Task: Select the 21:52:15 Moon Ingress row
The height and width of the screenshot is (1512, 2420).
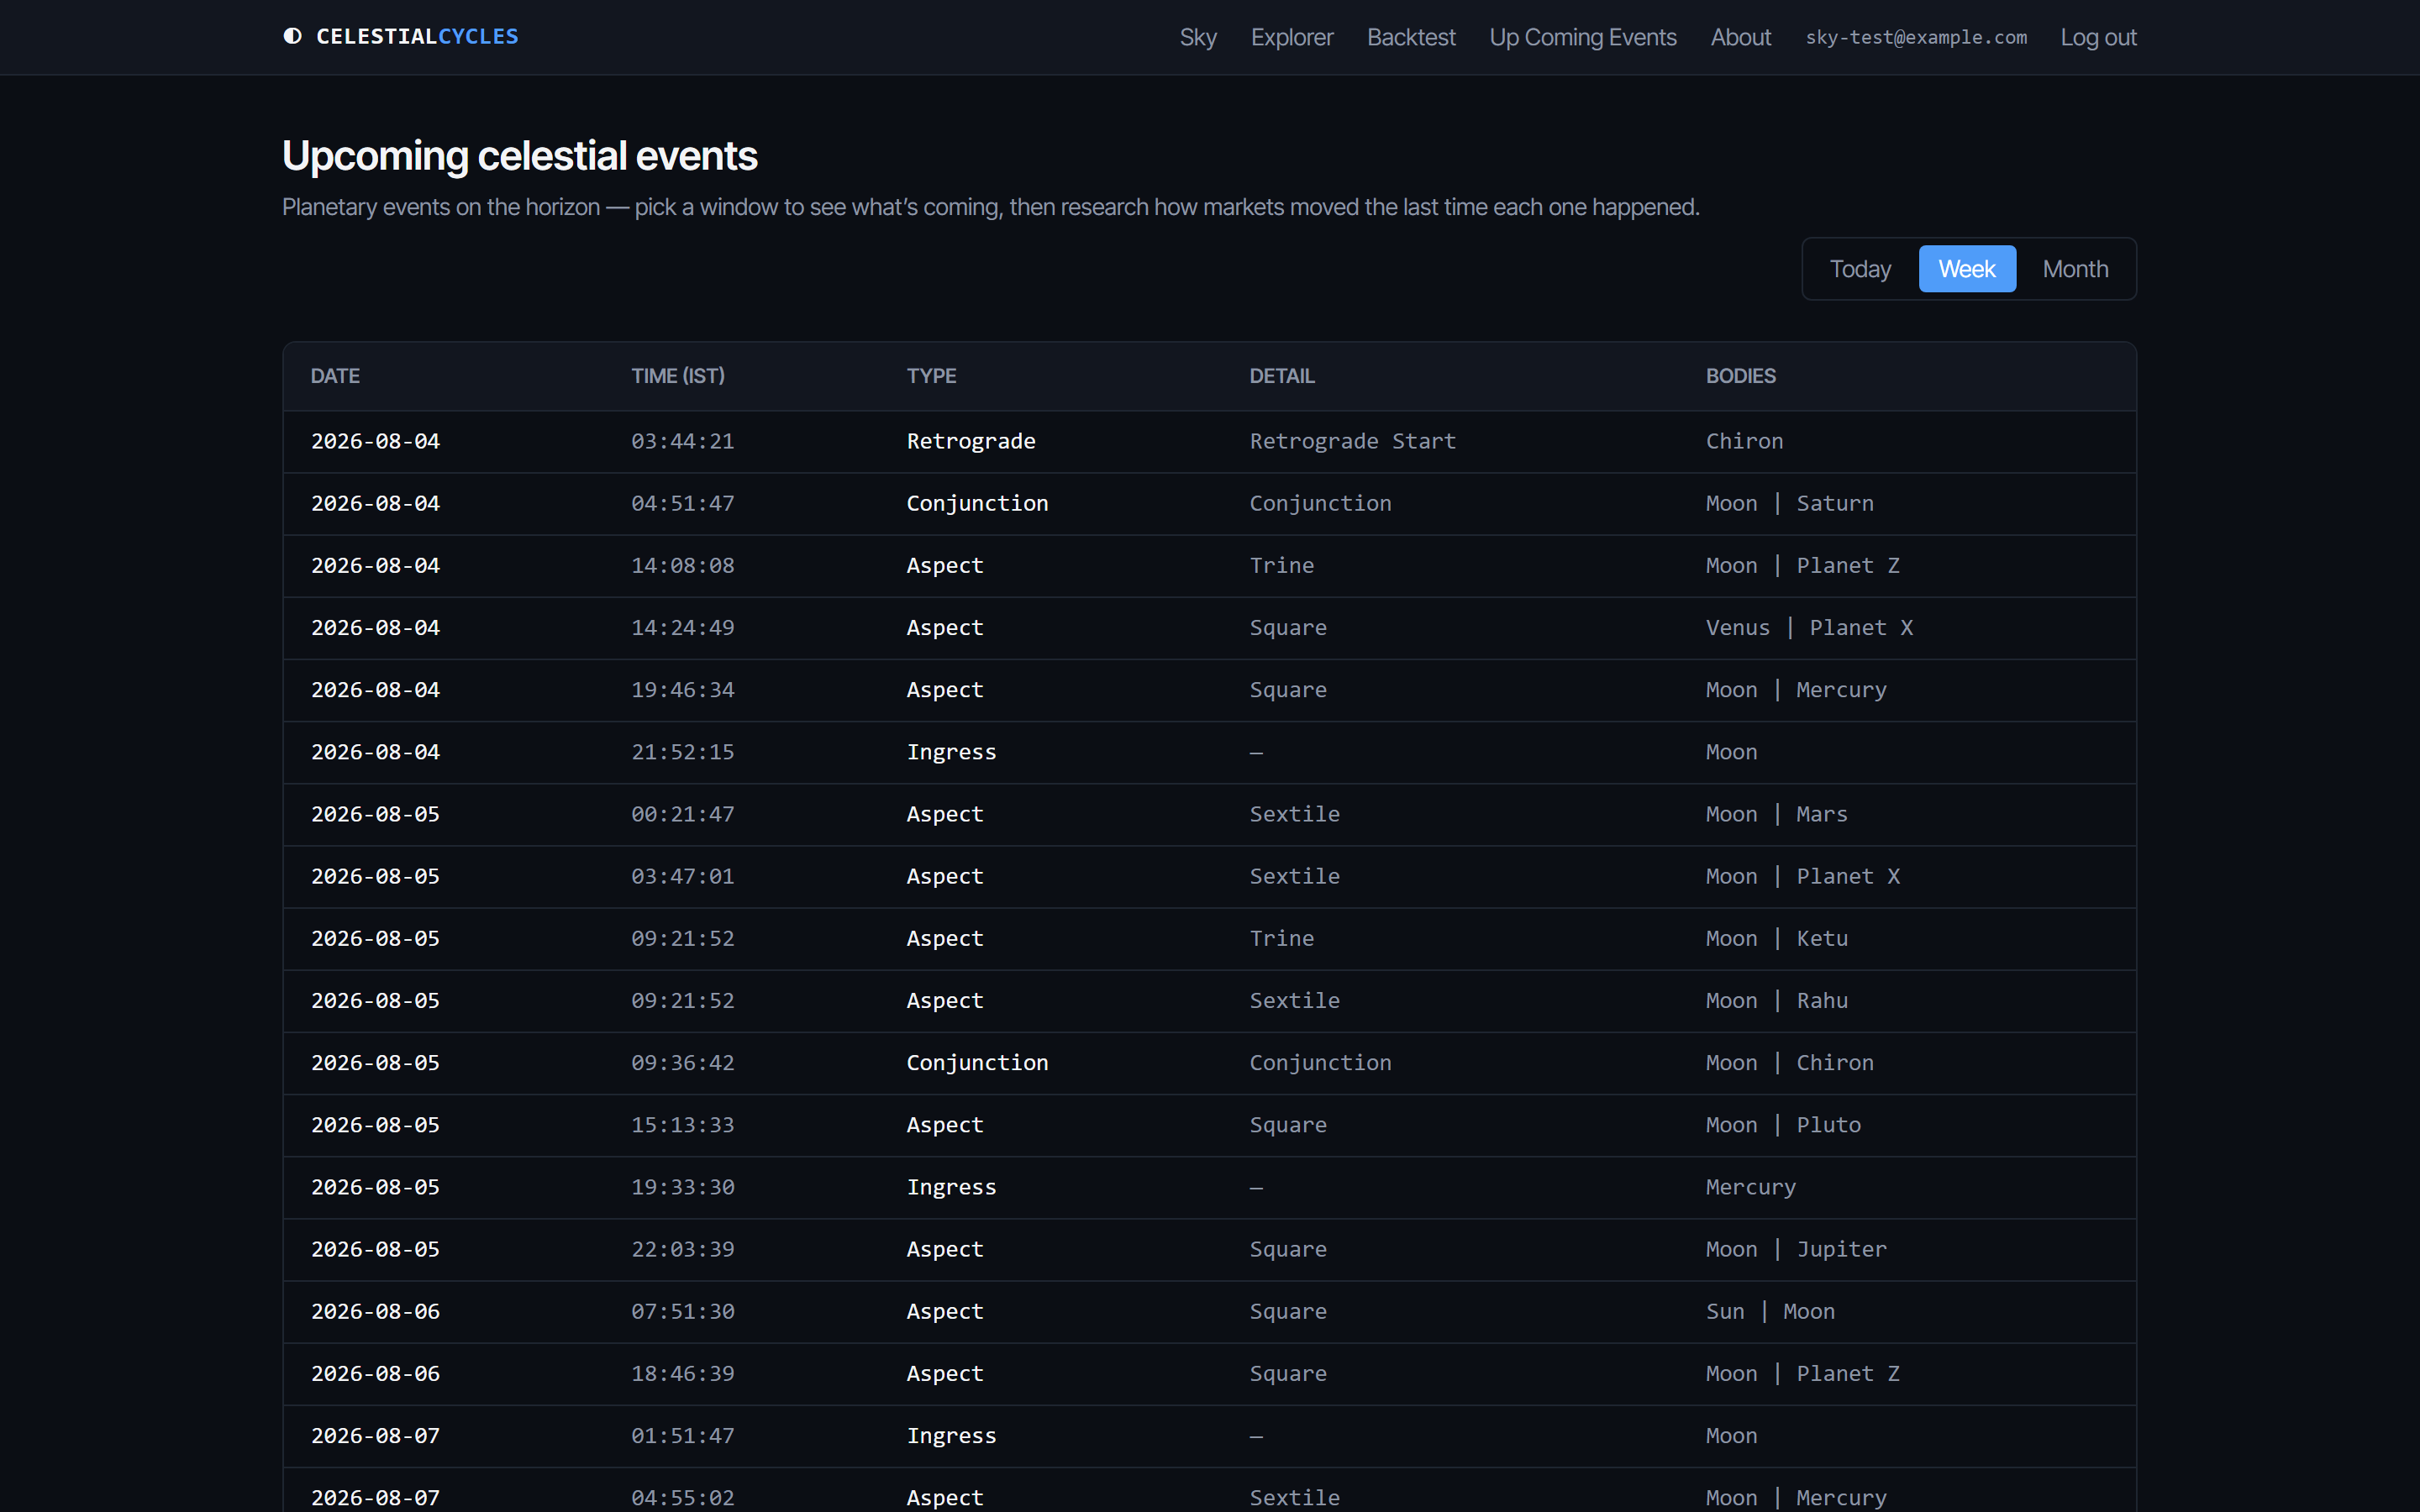Action: (1209, 752)
